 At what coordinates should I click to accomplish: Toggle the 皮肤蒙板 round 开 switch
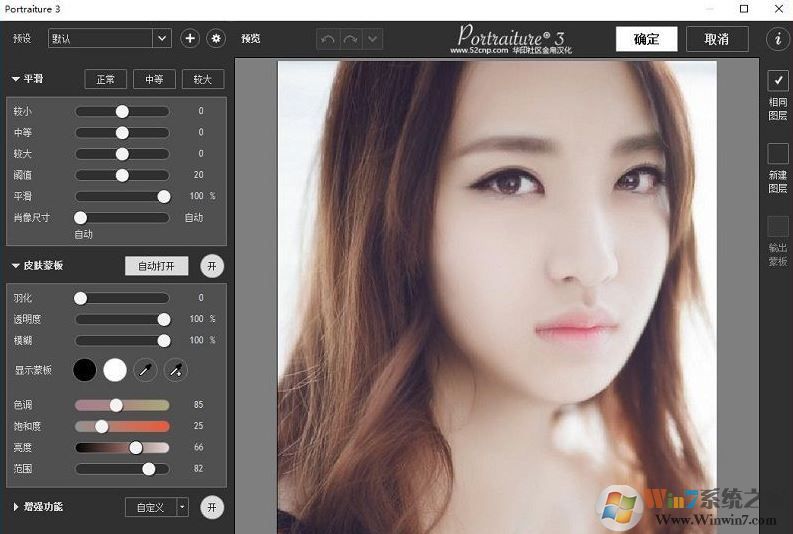pyautogui.click(x=211, y=266)
